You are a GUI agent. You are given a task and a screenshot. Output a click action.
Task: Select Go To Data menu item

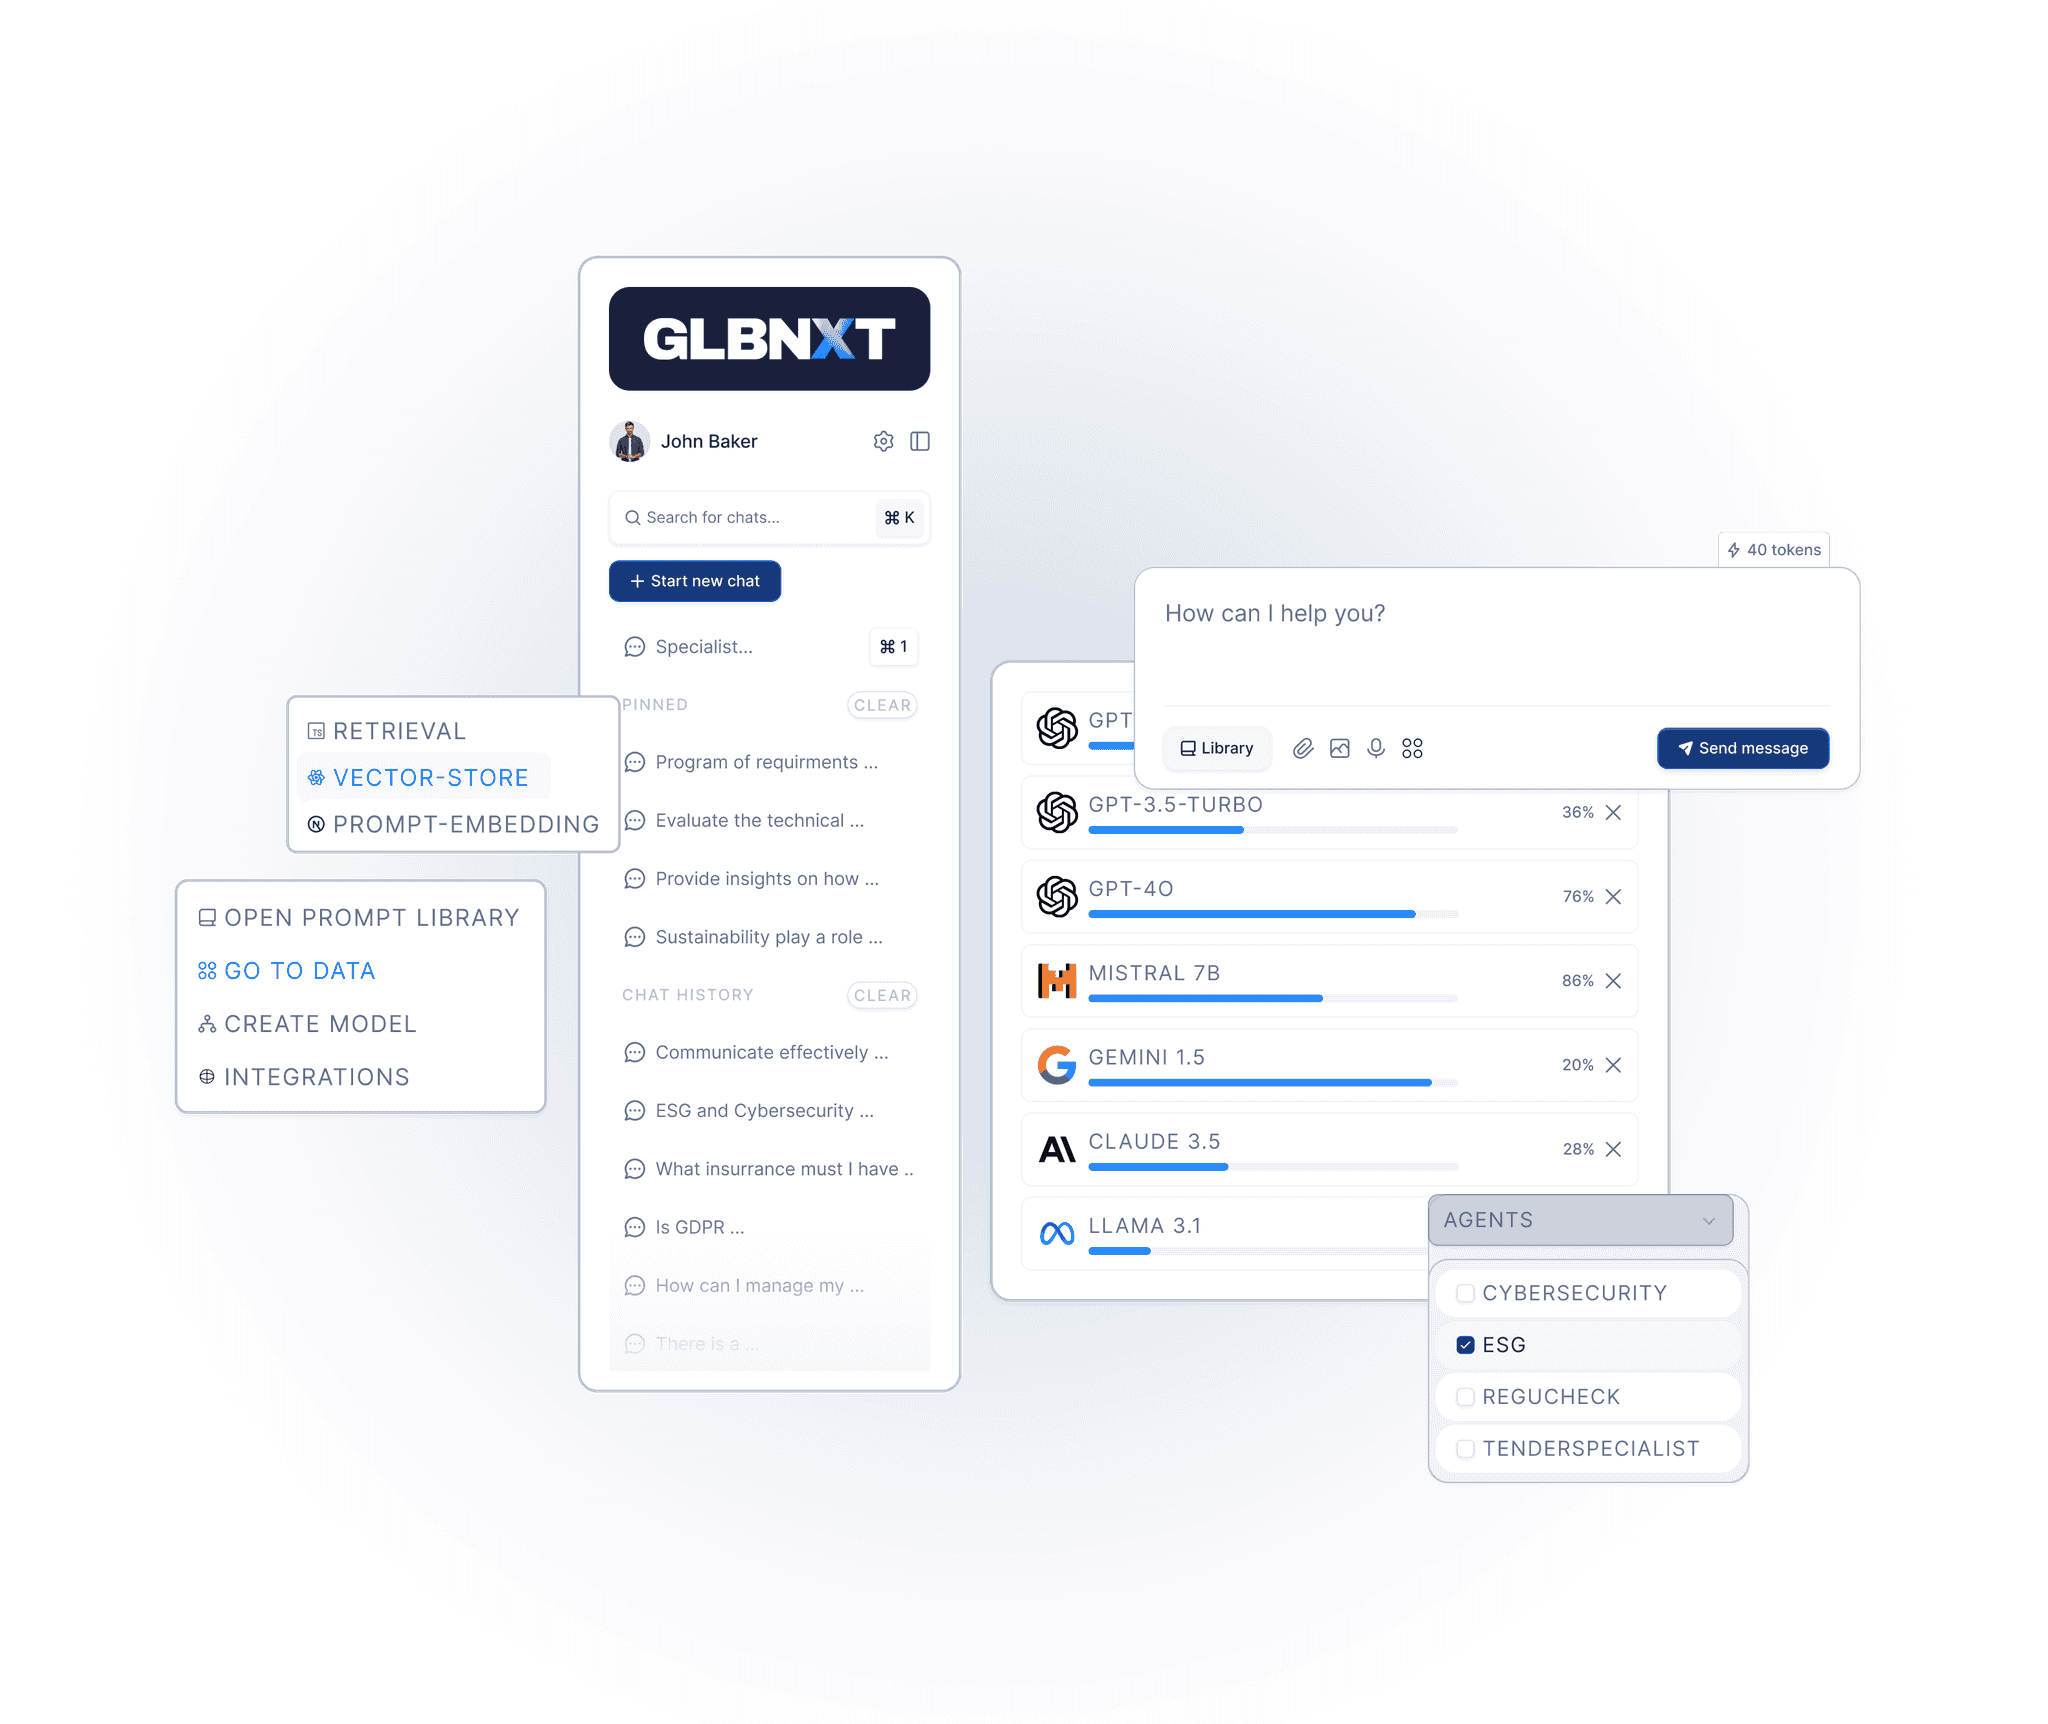tap(299, 968)
